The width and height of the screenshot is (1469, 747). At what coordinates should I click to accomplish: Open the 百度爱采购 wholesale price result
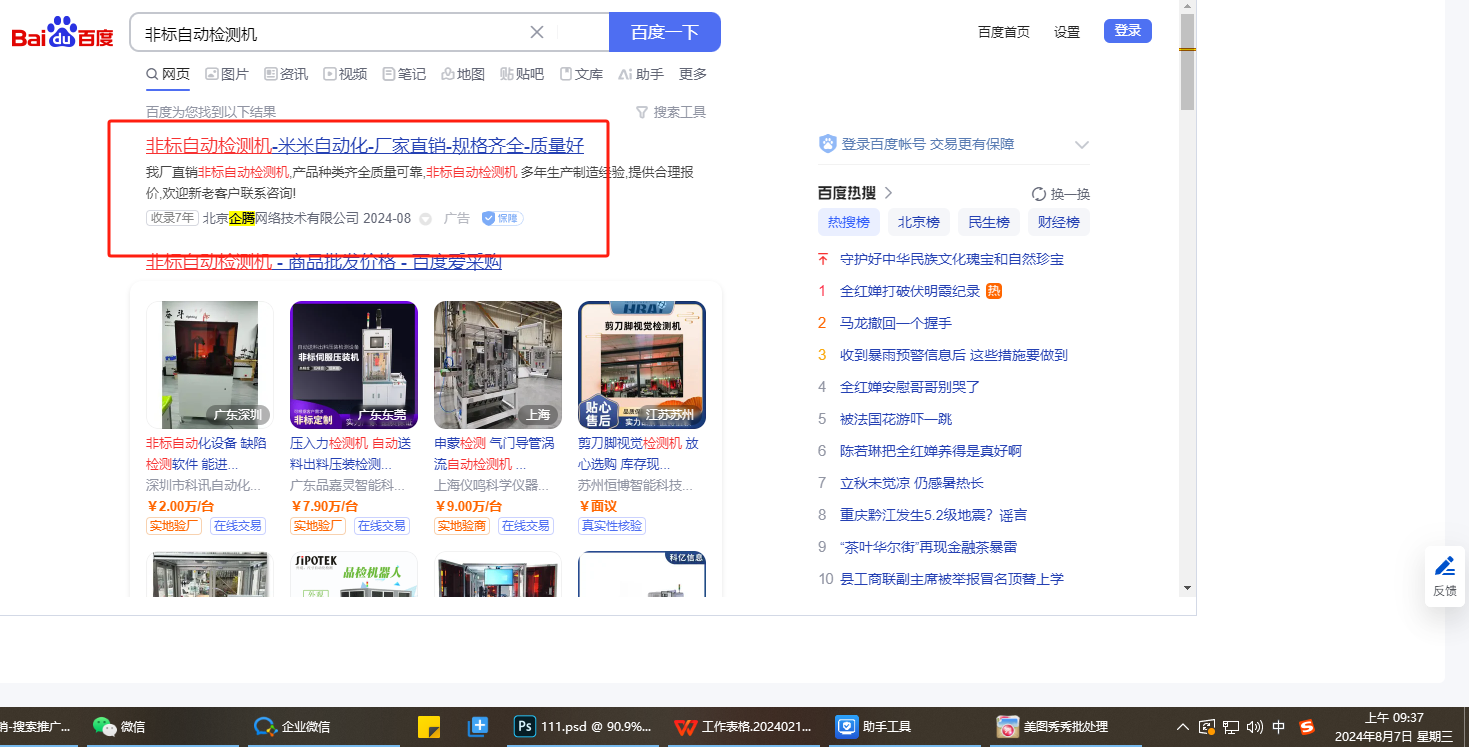(x=324, y=263)
